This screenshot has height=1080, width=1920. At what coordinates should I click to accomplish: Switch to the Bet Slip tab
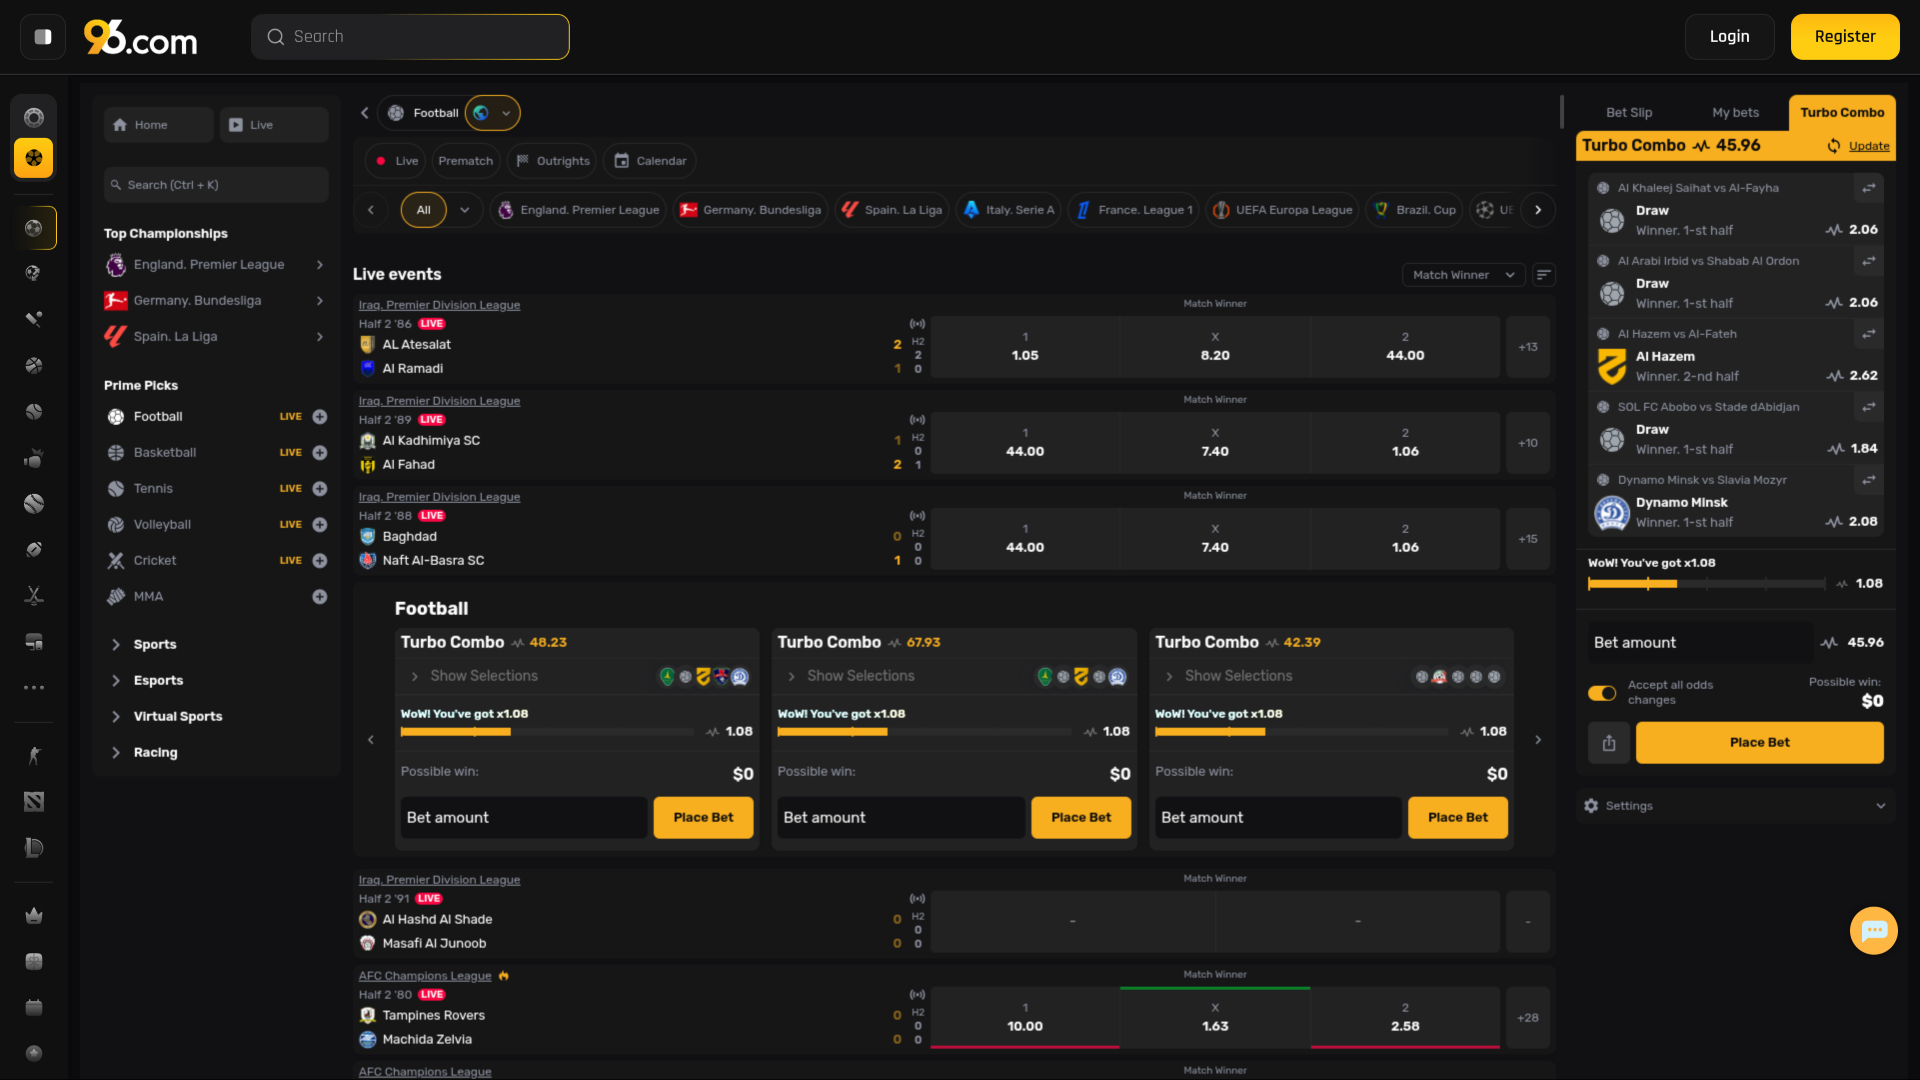click(x=1629, y=113)
